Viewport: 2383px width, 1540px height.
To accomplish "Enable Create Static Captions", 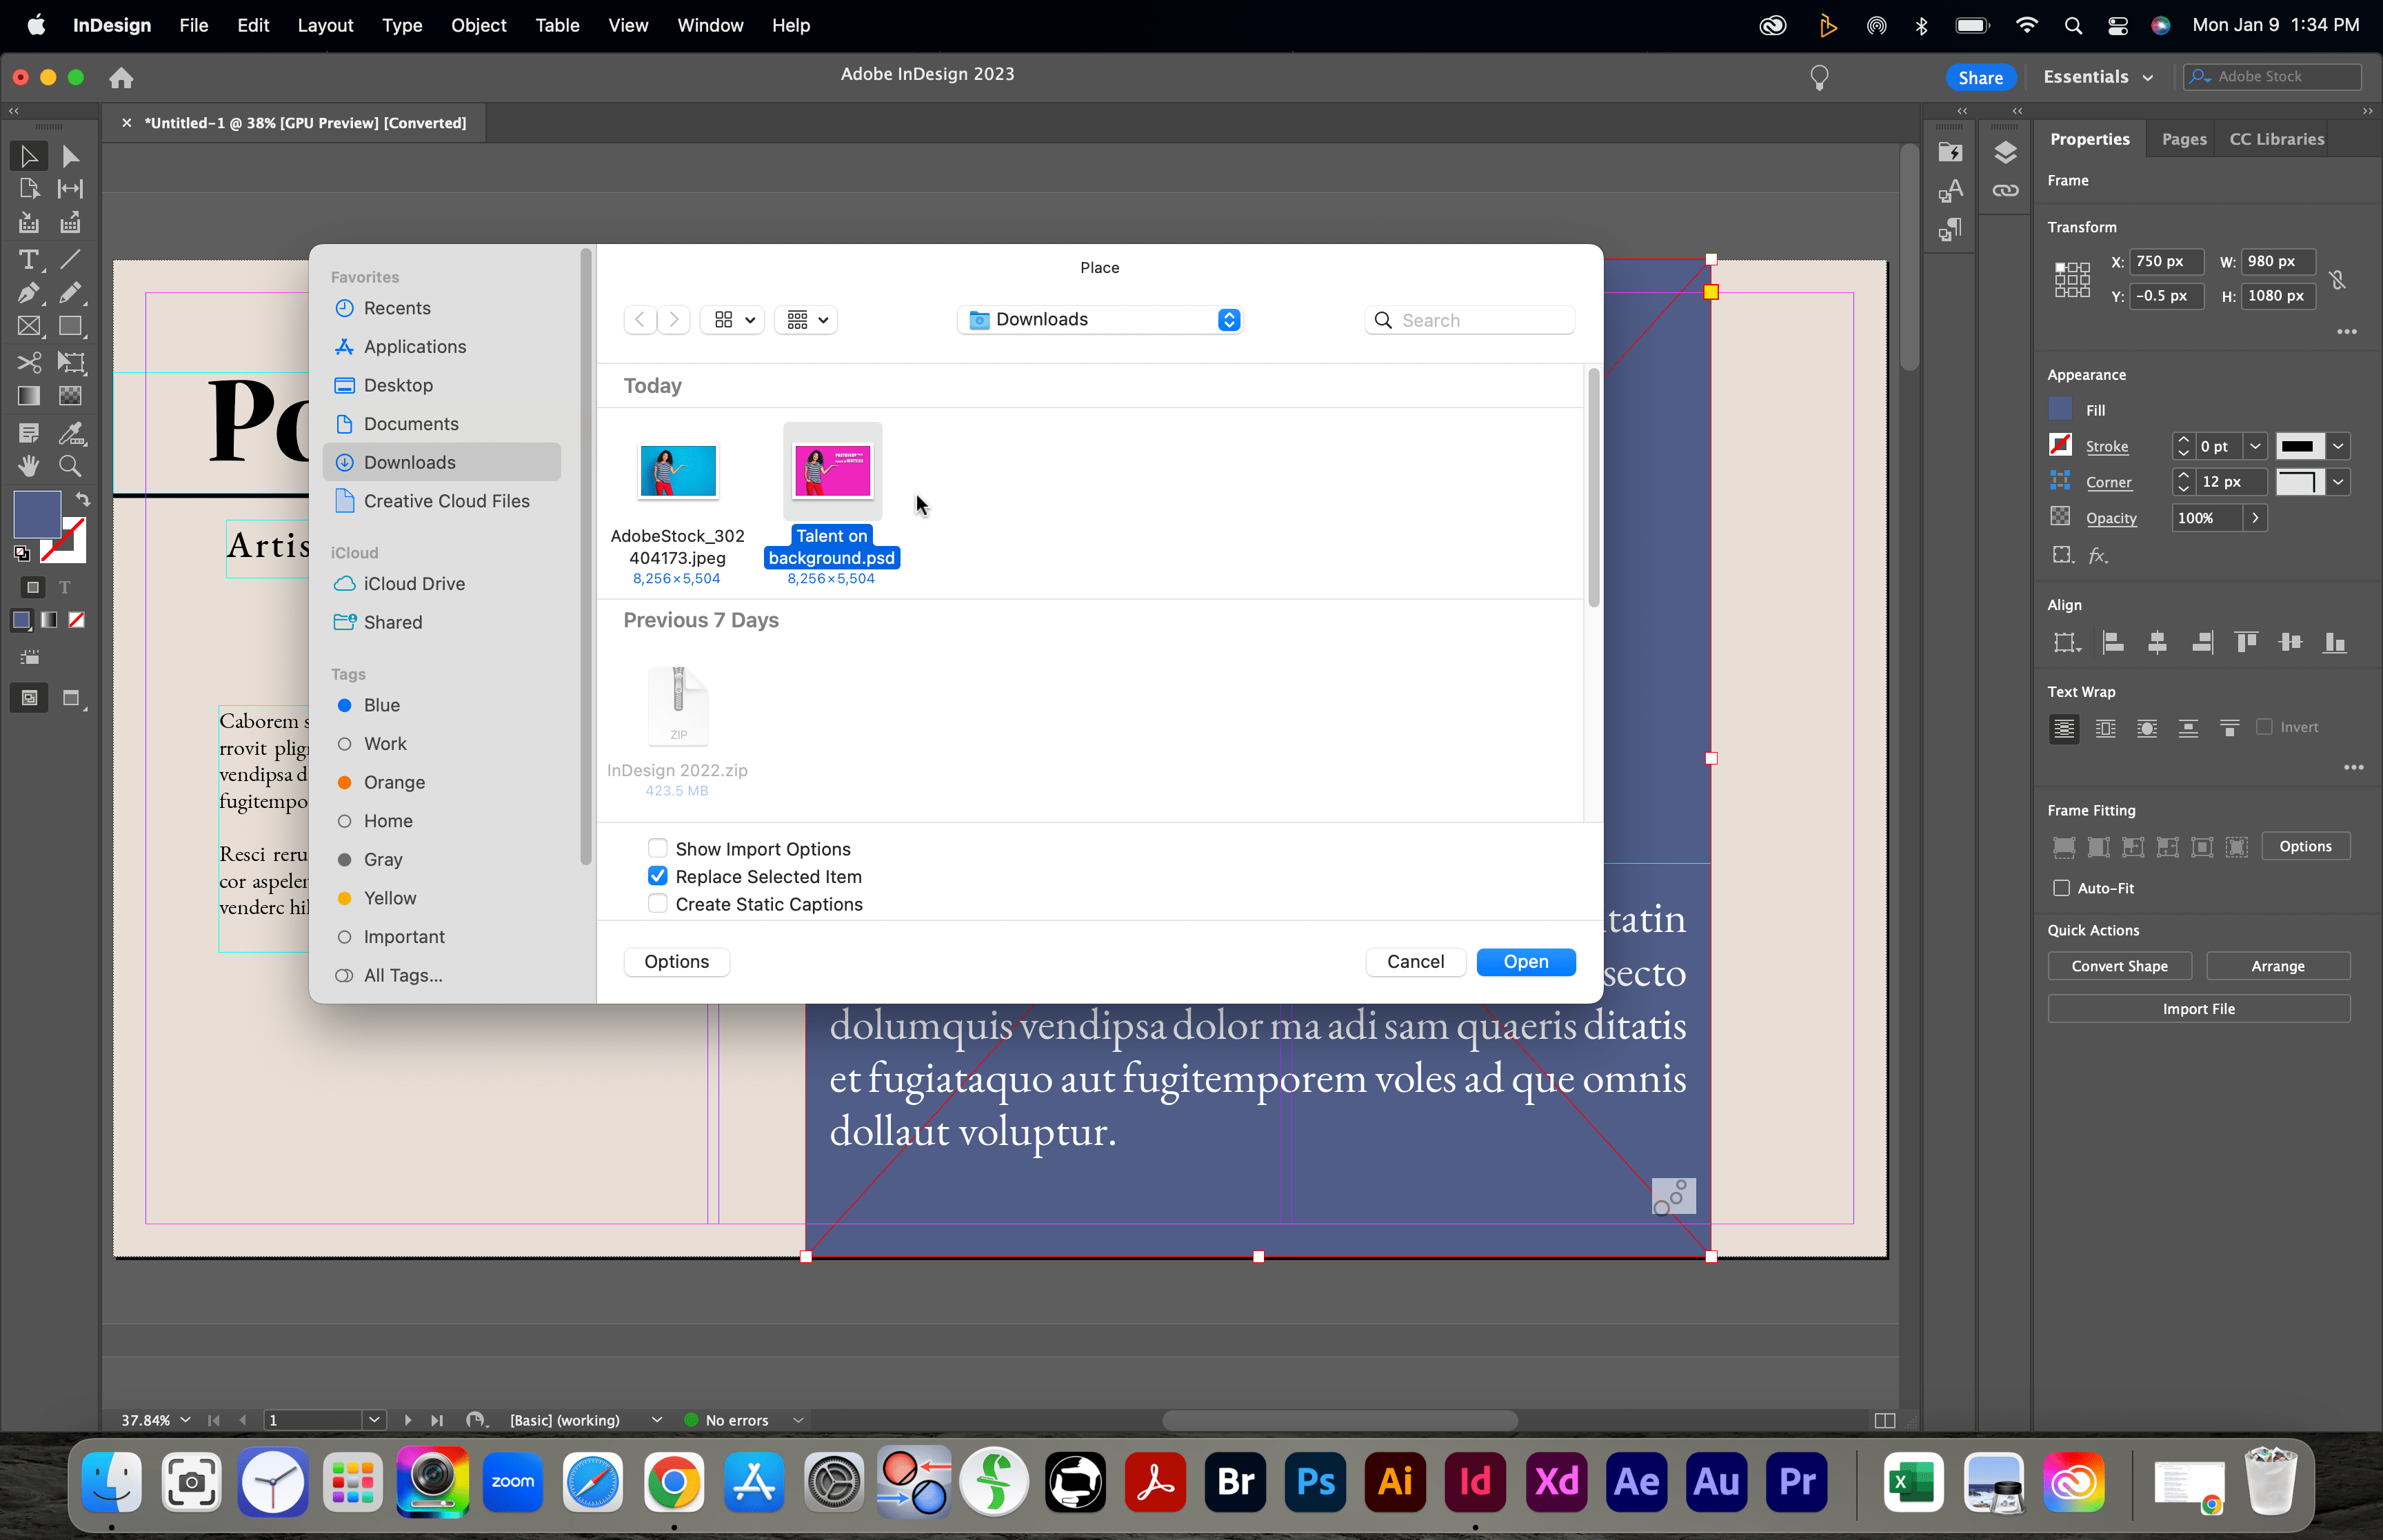I will pyautogui.click(x=658, y=903).
